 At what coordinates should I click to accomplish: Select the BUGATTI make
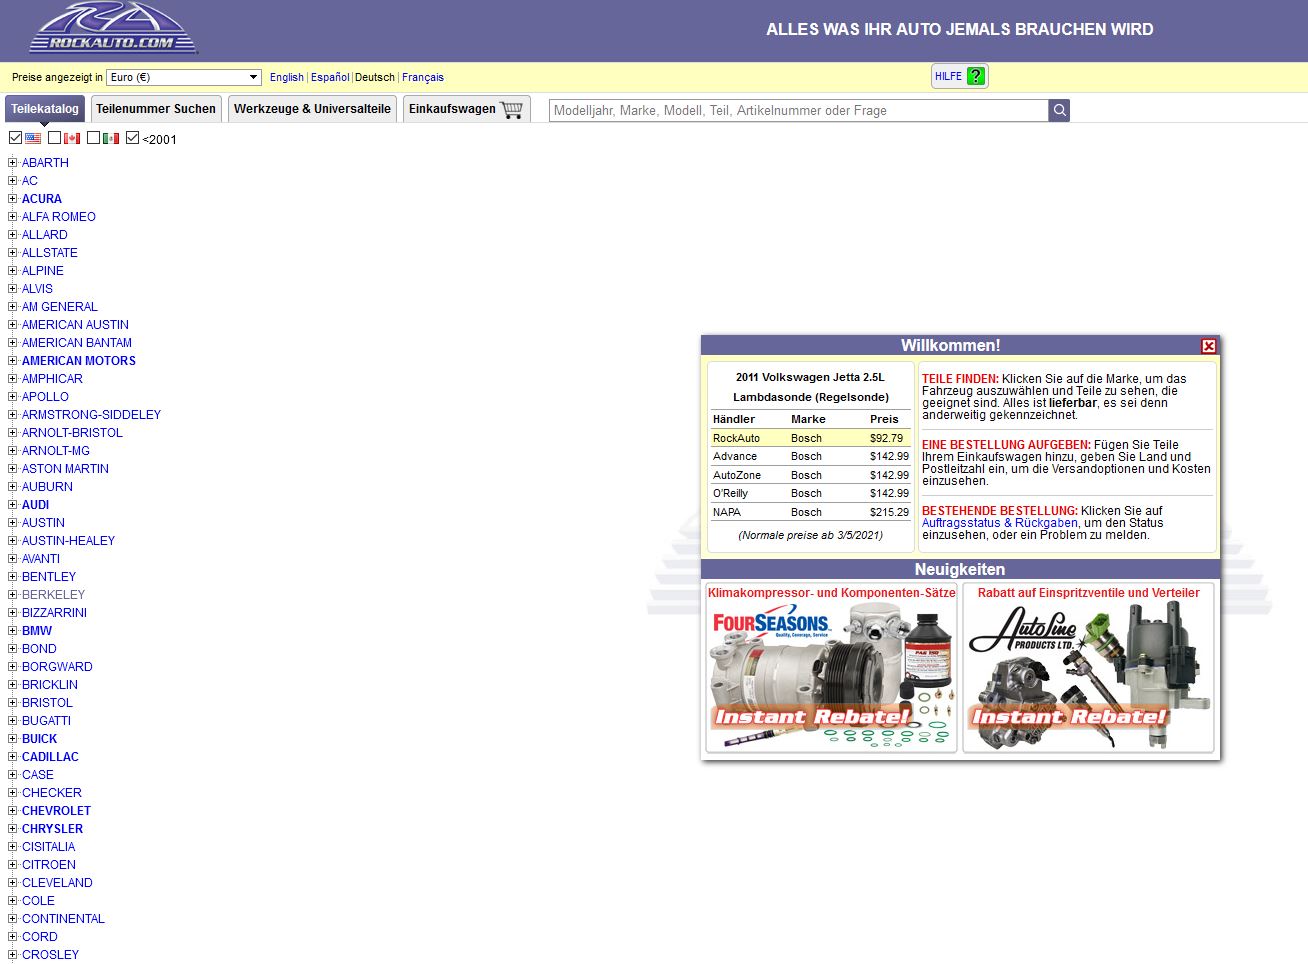click(x=46, y=721)
